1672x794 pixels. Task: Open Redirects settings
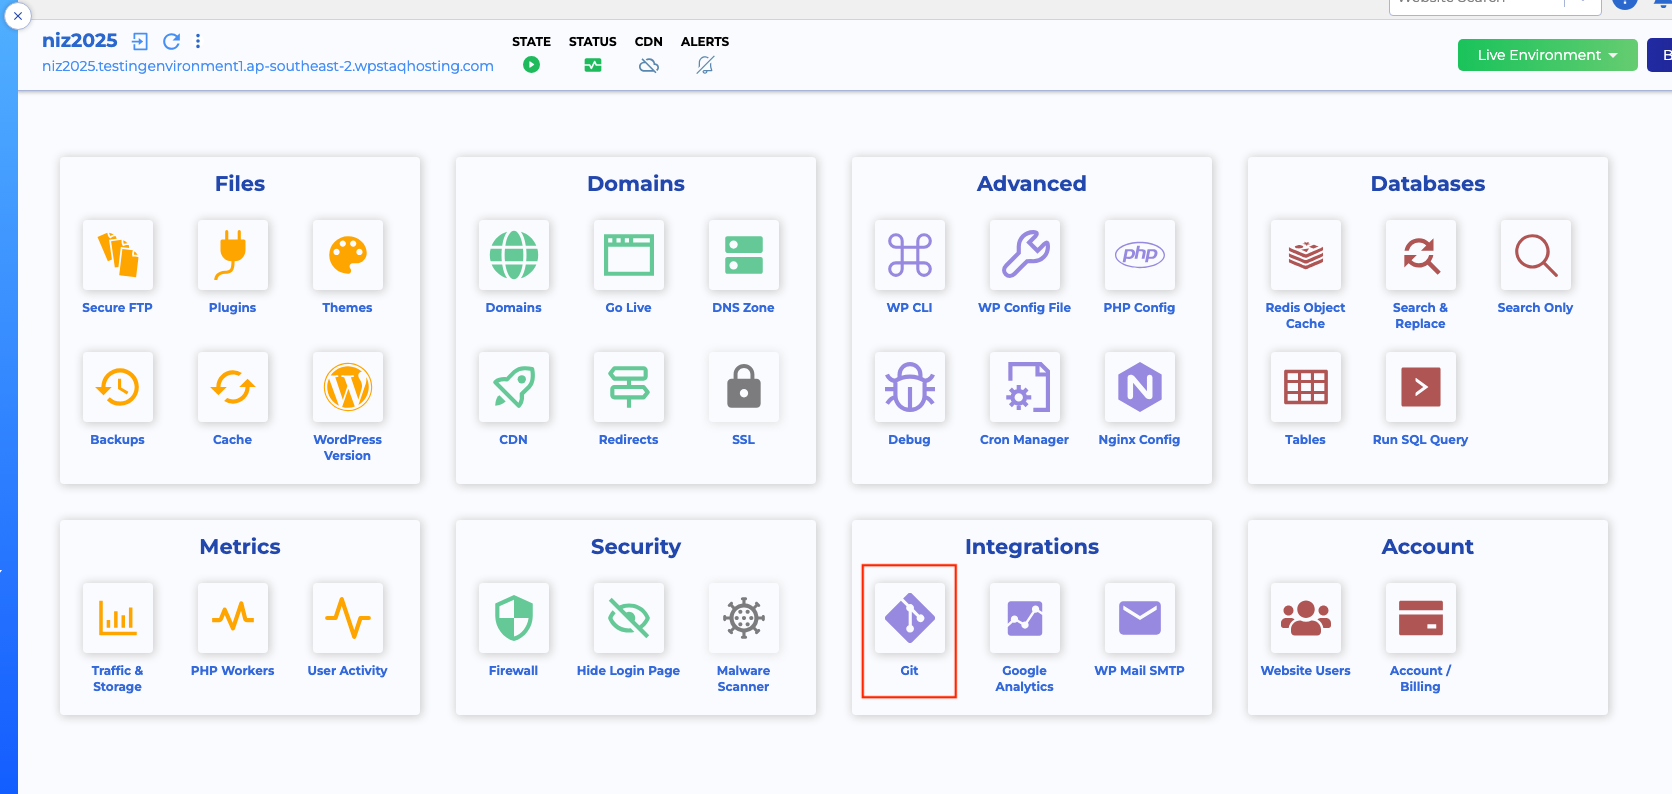pyautogui.click(x=629, y=387)
